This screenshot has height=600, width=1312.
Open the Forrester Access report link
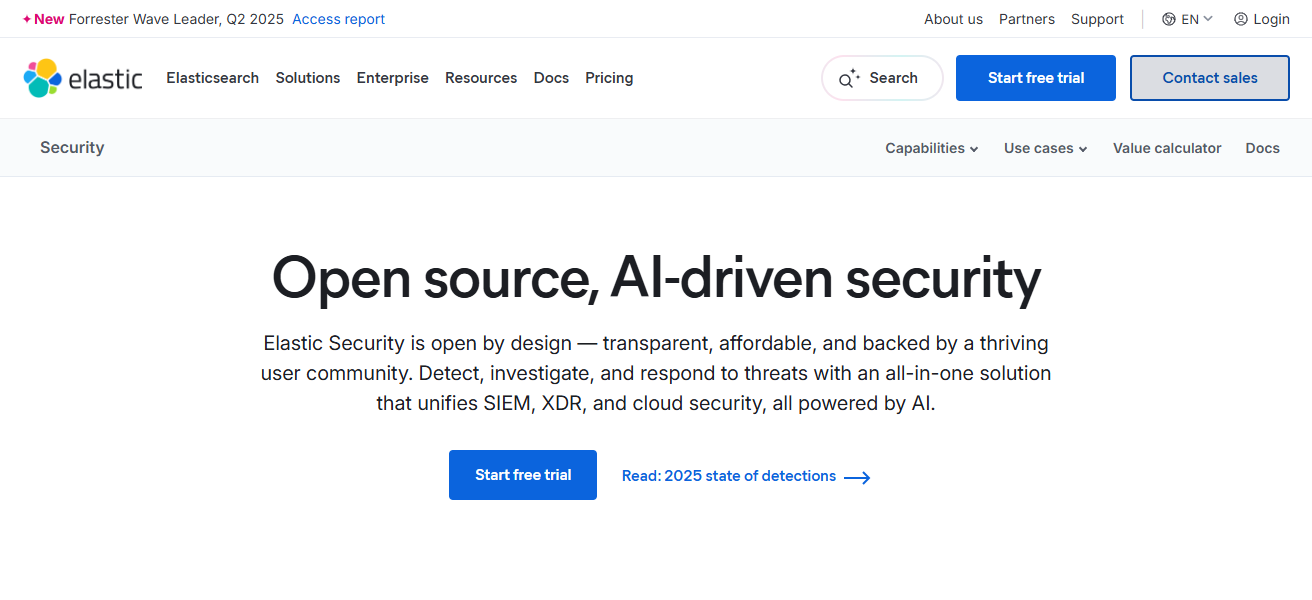338,18
